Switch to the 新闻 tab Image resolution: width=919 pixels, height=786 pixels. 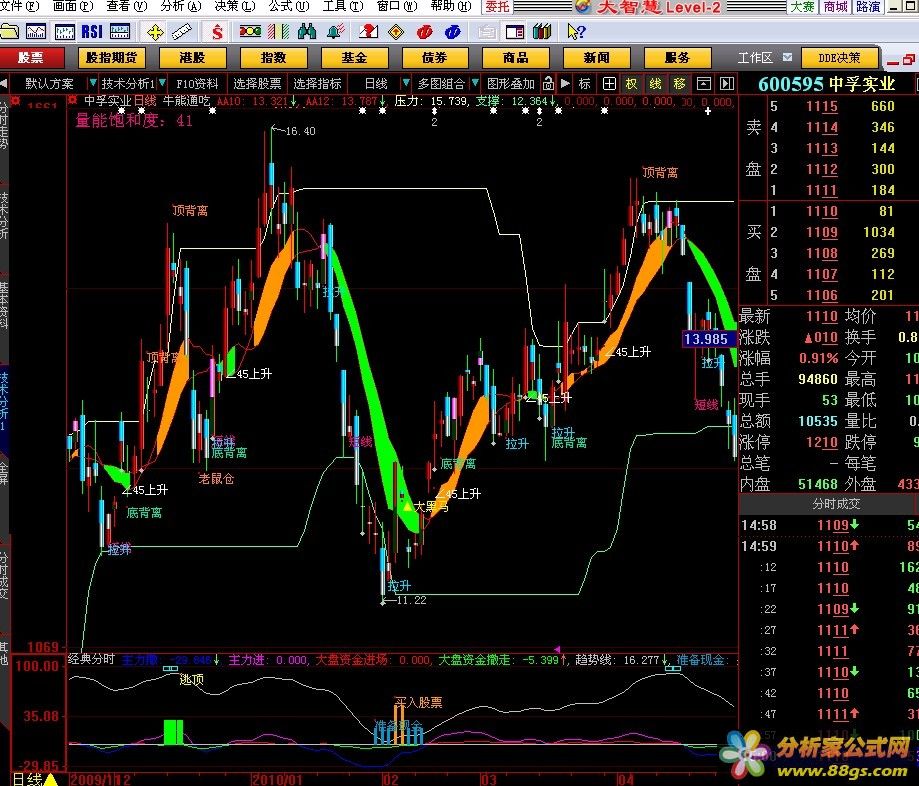point(597,57)
